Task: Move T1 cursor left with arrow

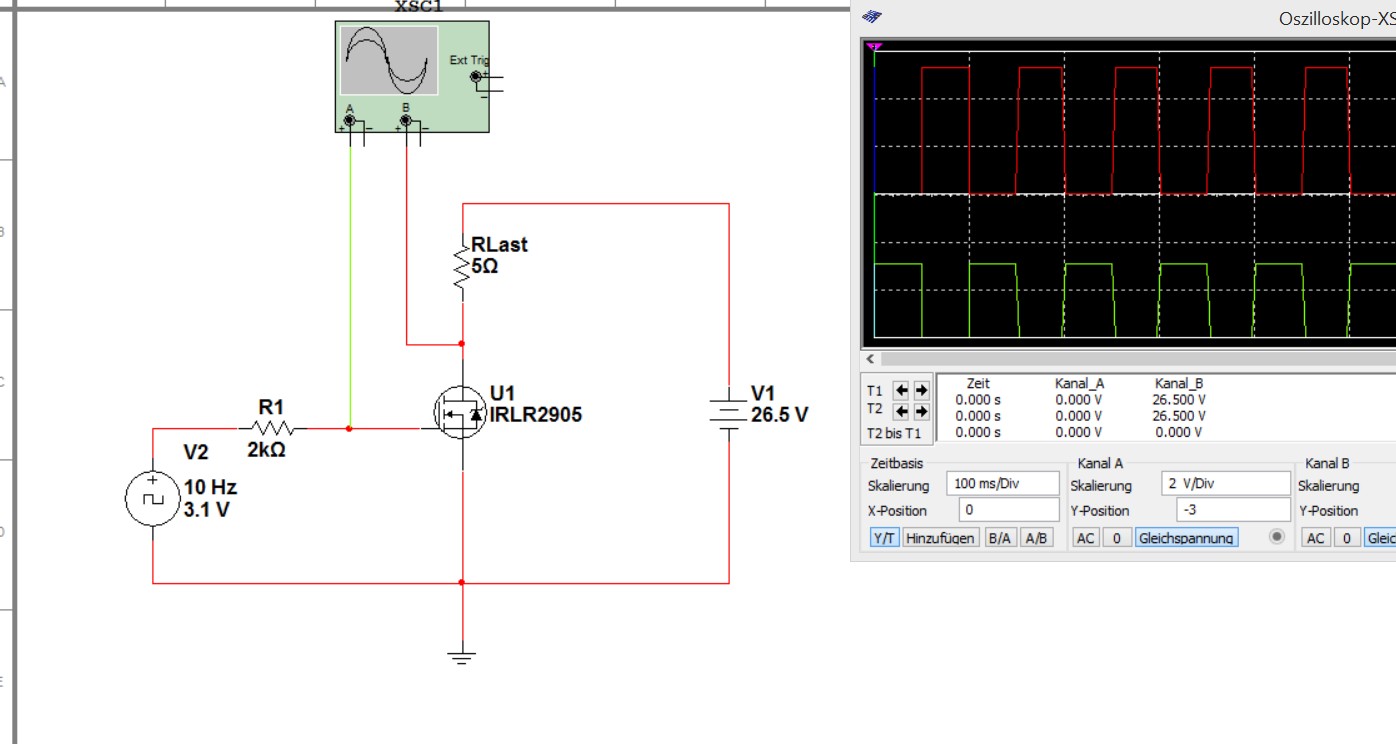Action: 901,390
